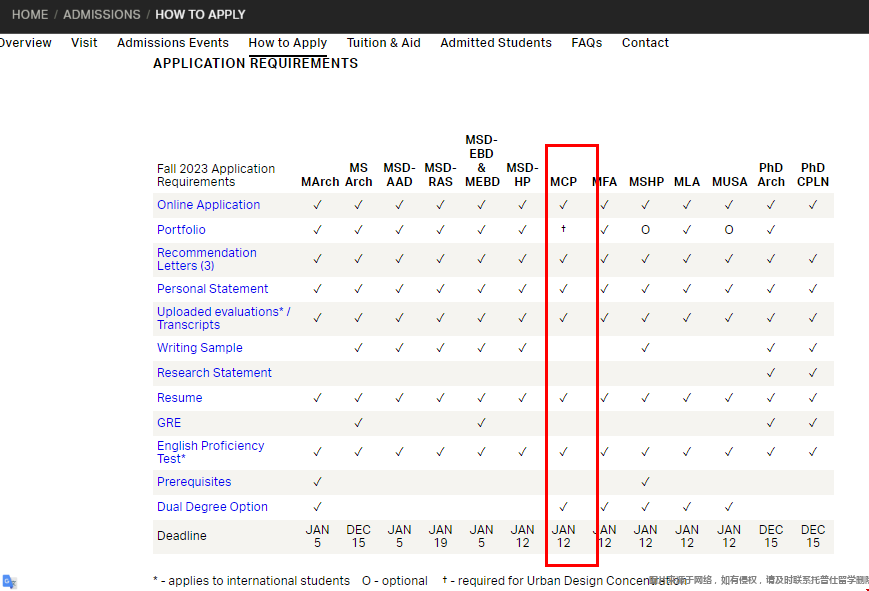
Task: Click the Dual Degree Option link
Action: (x=212, y=507)
